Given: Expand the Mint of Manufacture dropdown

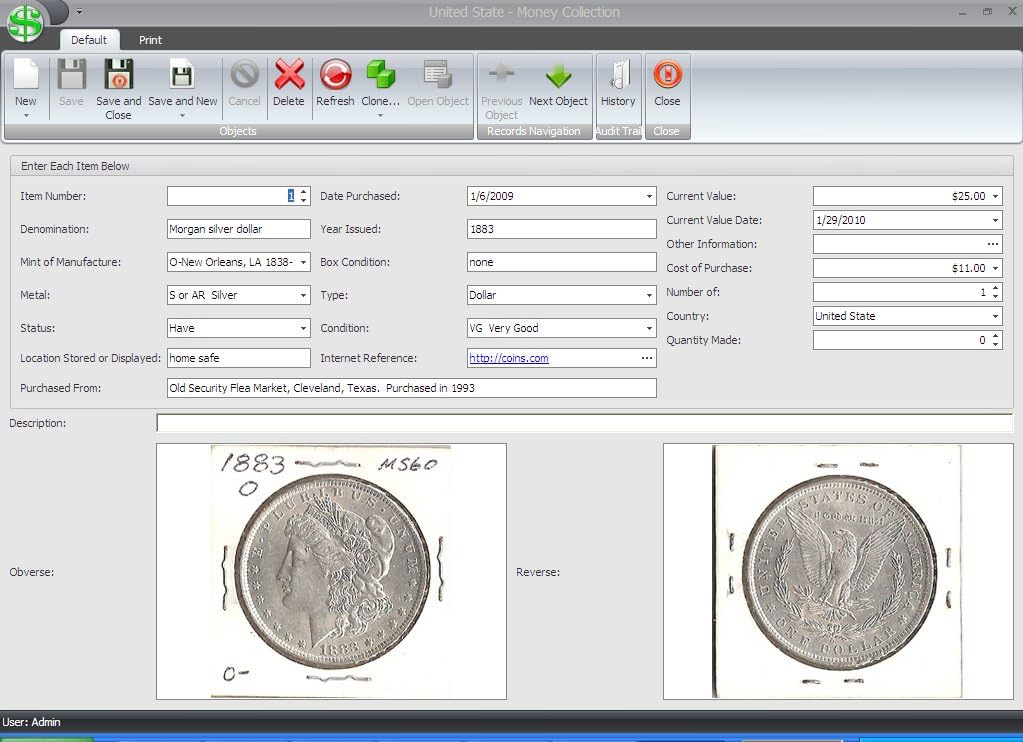Looking at the screenshot, I should click(x=304, y=262).
